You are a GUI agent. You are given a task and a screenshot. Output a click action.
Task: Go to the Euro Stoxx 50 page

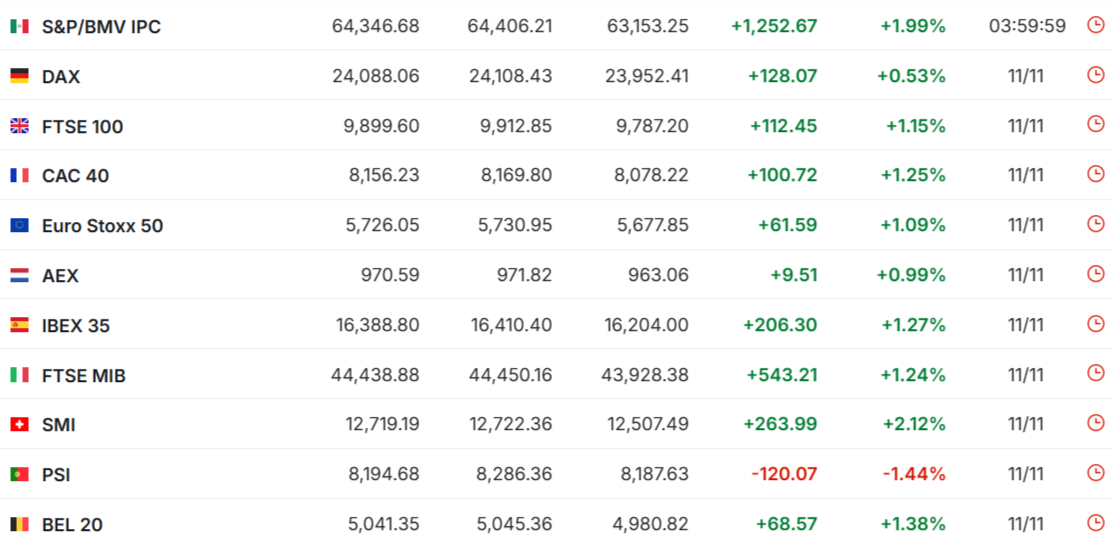click(102, 226)
